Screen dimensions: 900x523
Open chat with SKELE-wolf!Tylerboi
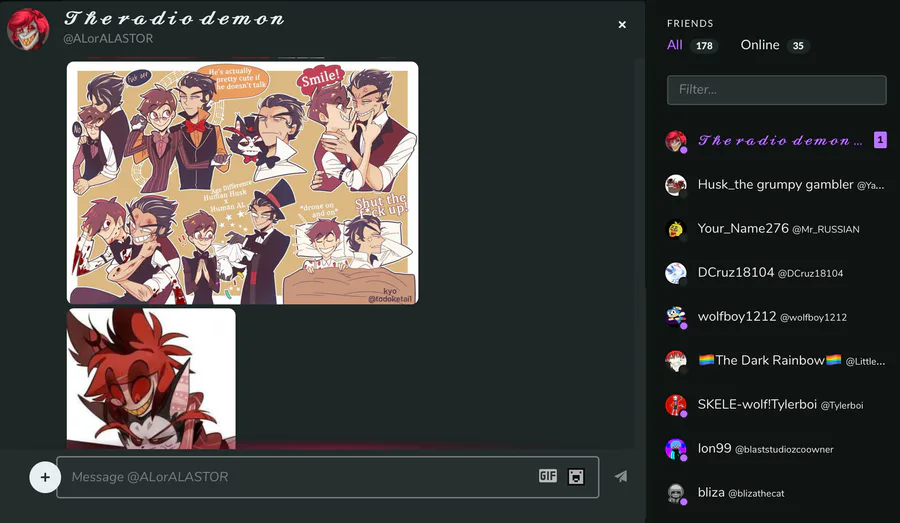(775, 405)
